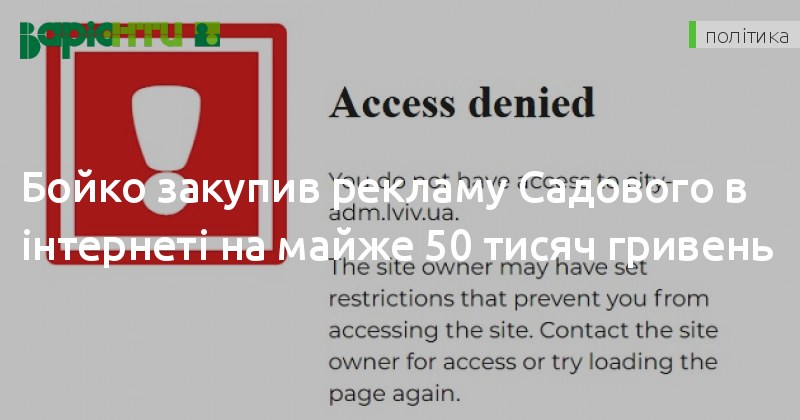Click 'The site owner may have set' line
Screen dimensions: 800x420
point(488,267)
